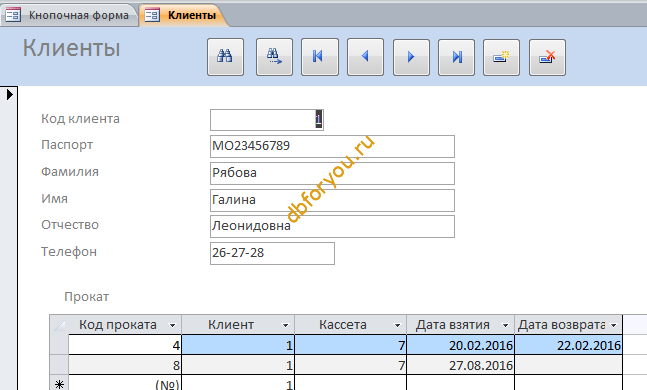Click return date cell 22.02.2016

click(x=569, y=345)
